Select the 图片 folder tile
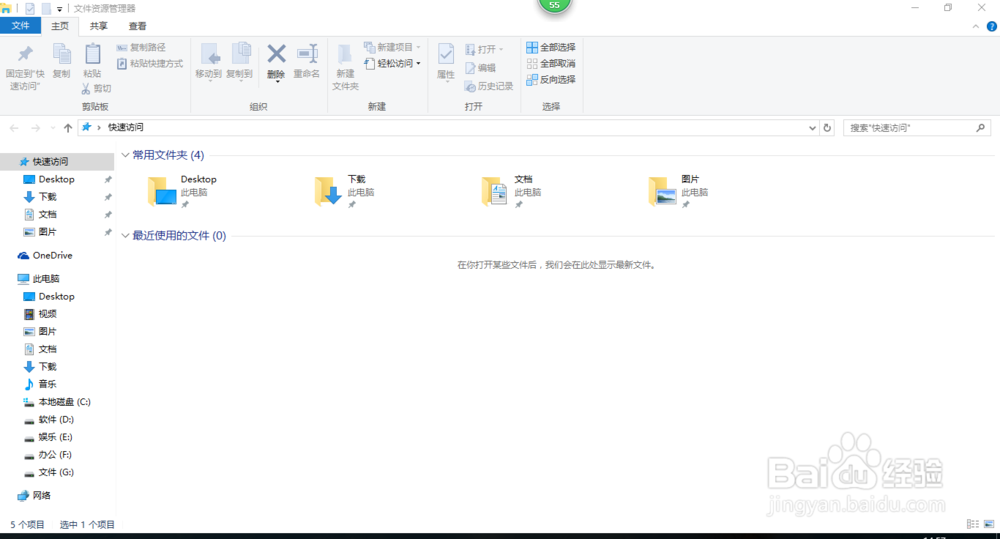 coord(679,191)
